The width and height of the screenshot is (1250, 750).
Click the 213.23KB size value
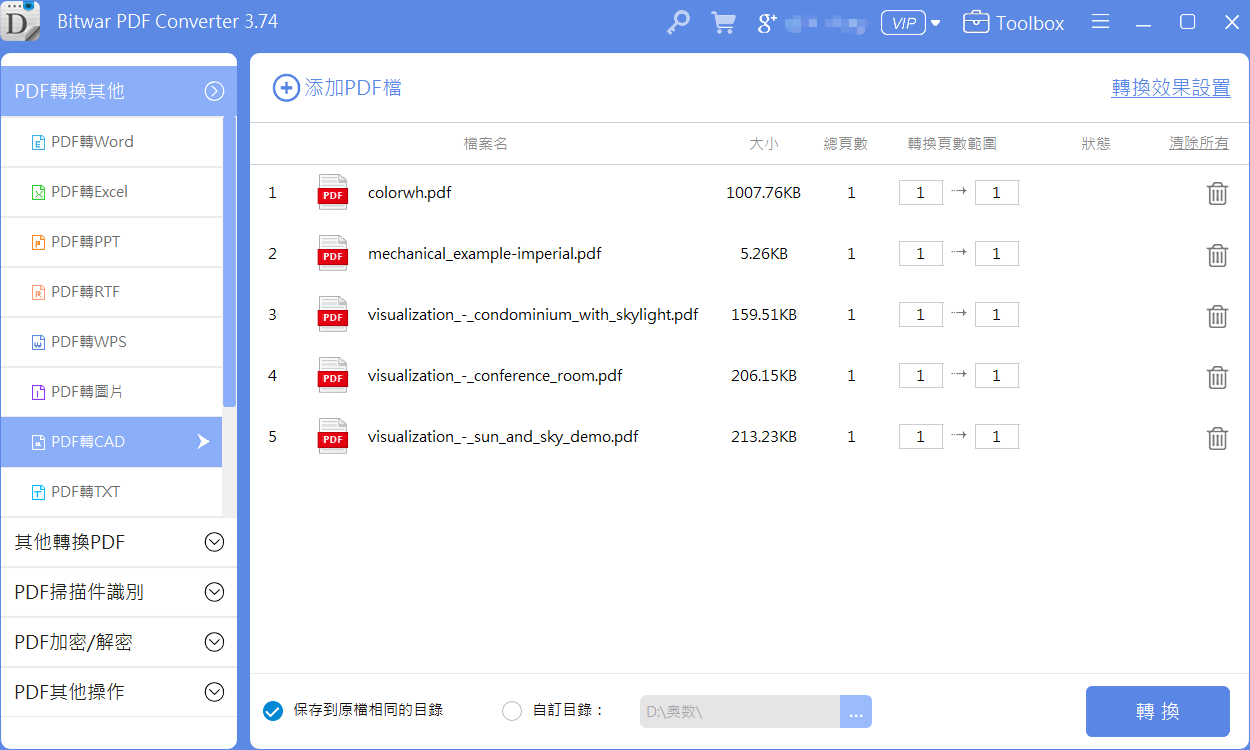pyautogui.click(x=764, y=437)
